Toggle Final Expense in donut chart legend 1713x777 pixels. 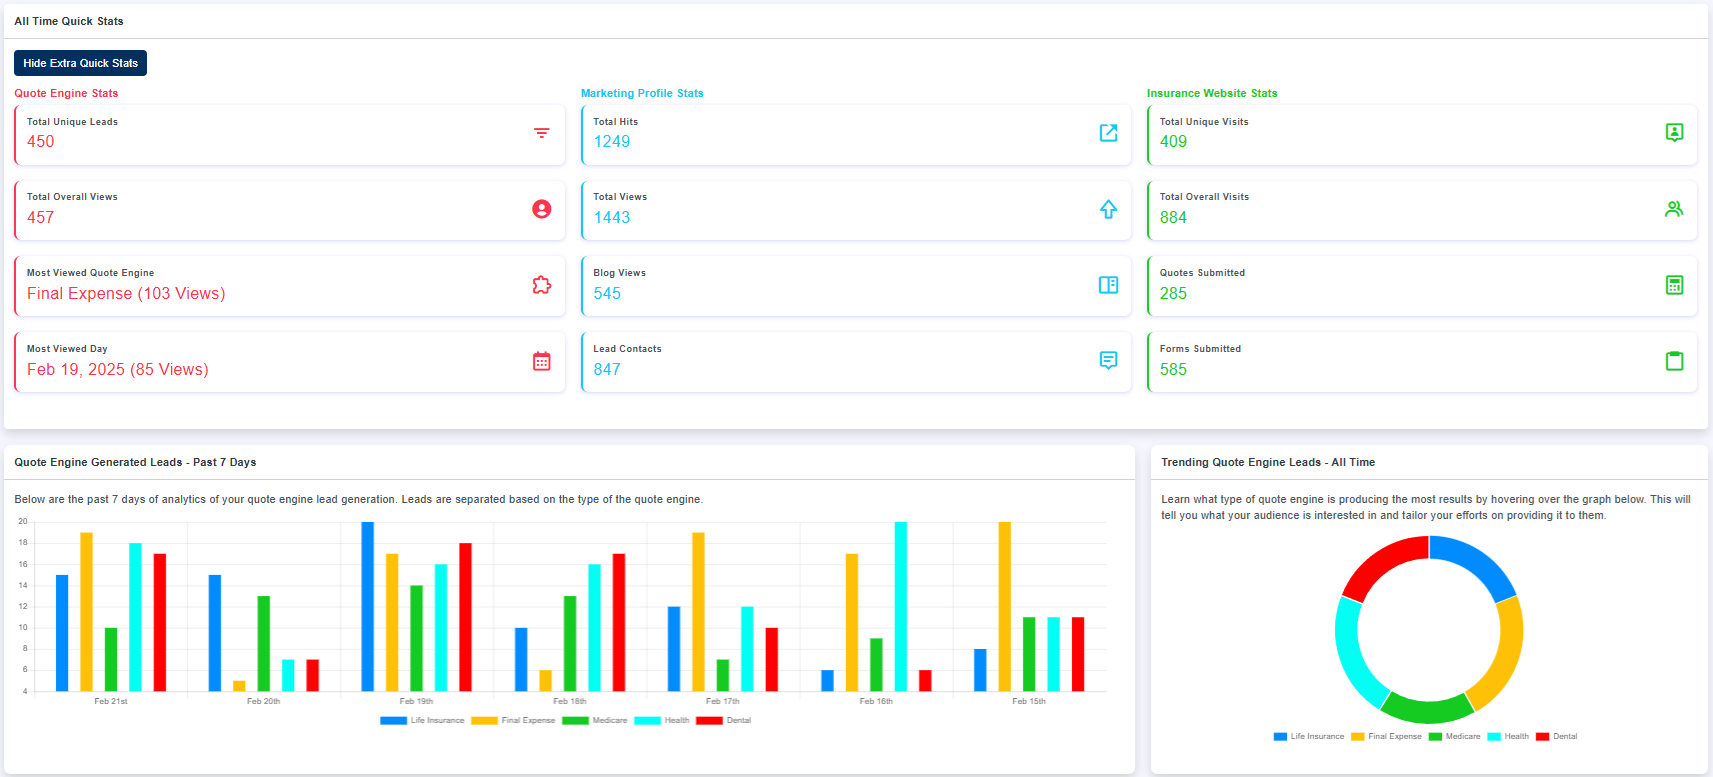(x=1386, y=736)
